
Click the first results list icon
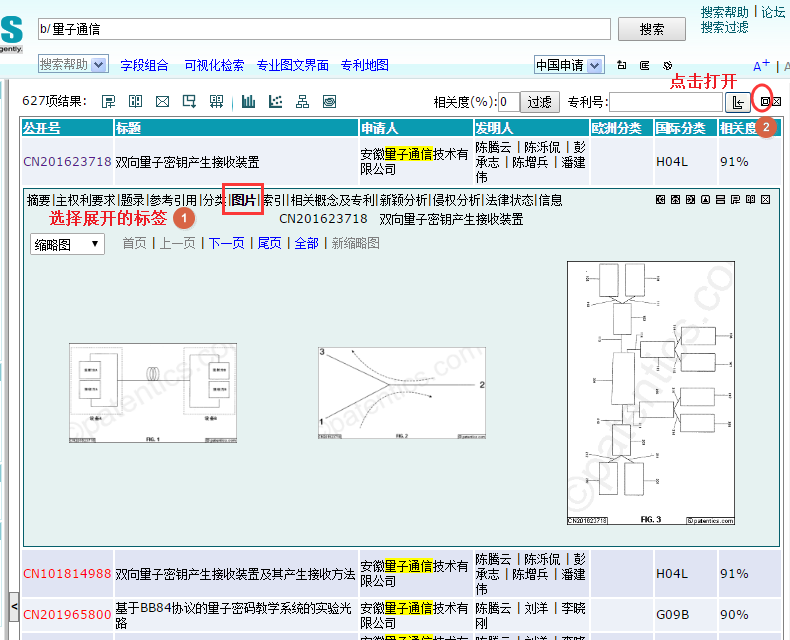click(x=108, y=101)
